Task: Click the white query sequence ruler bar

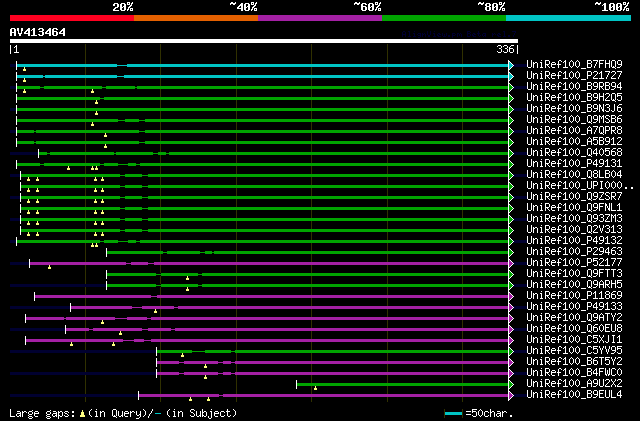Action: click(x=263, y=41)
